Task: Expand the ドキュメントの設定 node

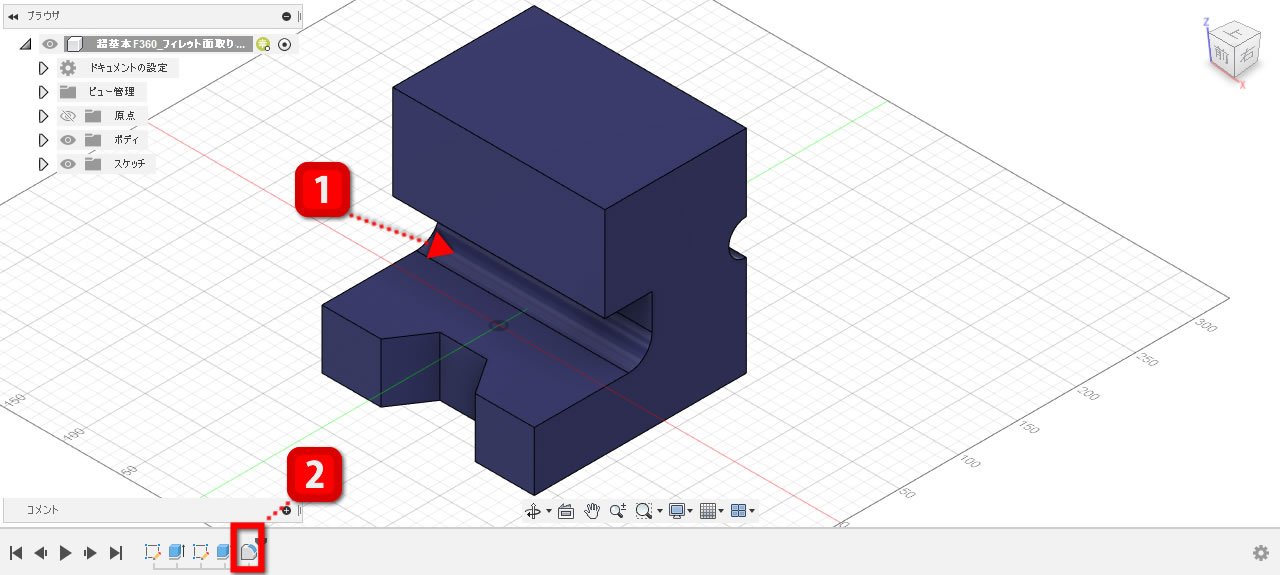Action: [43, 68]
